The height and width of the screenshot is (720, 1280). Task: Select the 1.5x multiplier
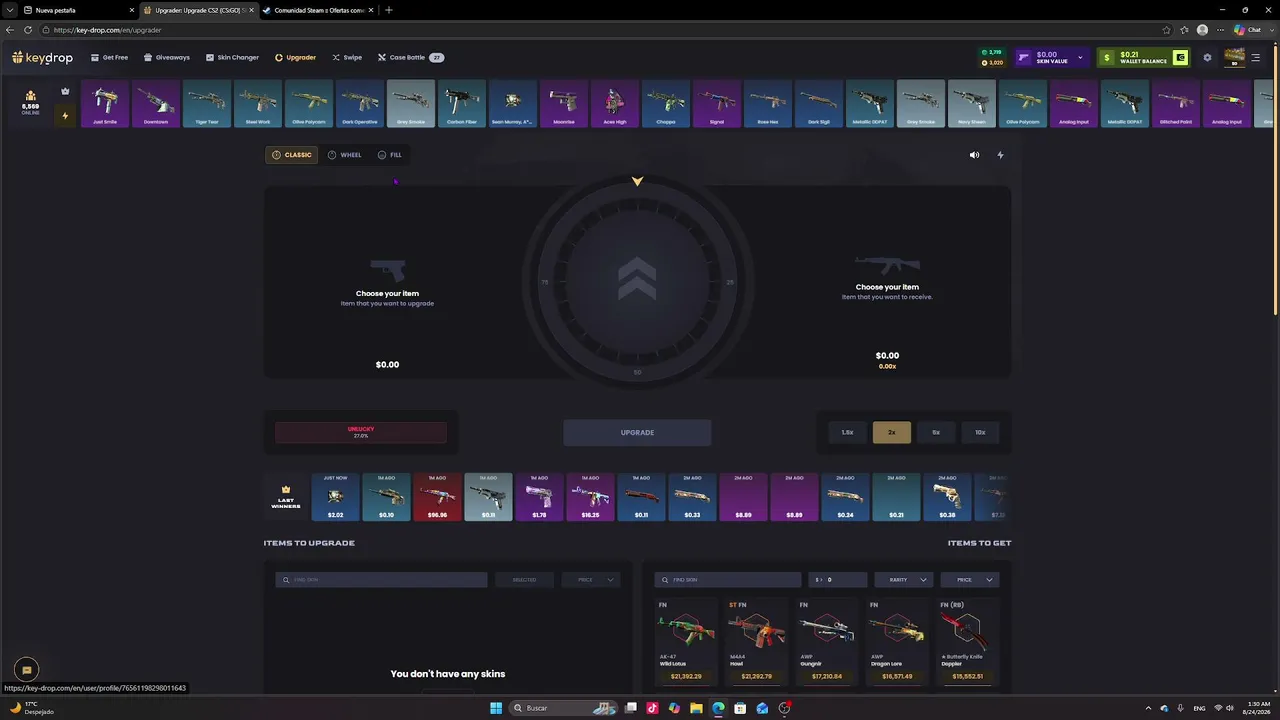coord(847,433)
